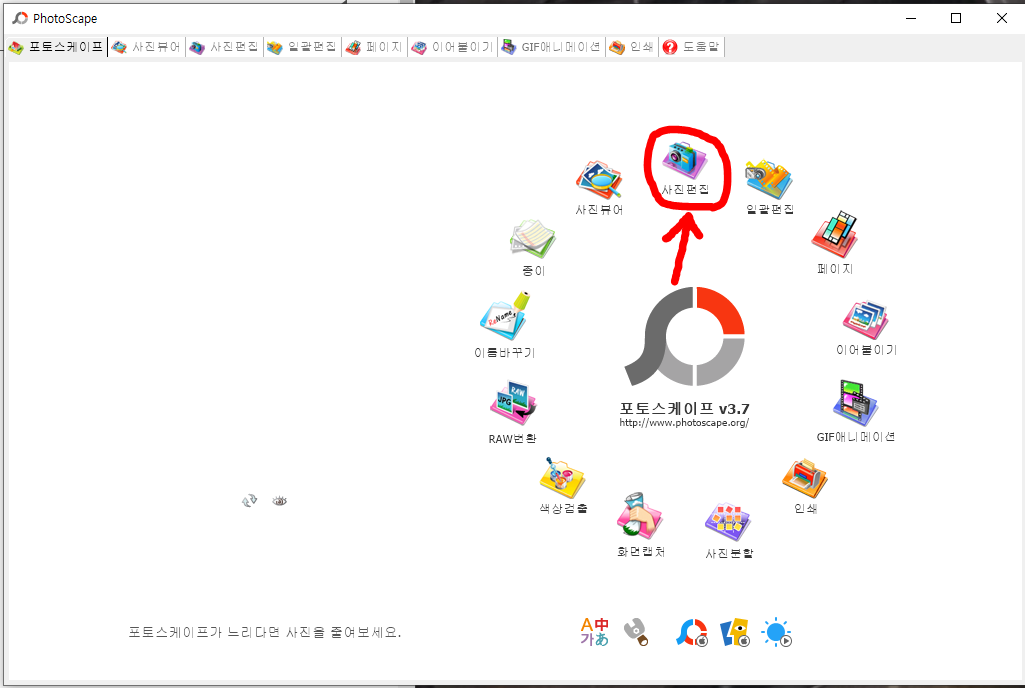This screenshot has width=1025, height=688.
Task: Open the 일괄편집 batch editor icon
Action: point(769,179)
